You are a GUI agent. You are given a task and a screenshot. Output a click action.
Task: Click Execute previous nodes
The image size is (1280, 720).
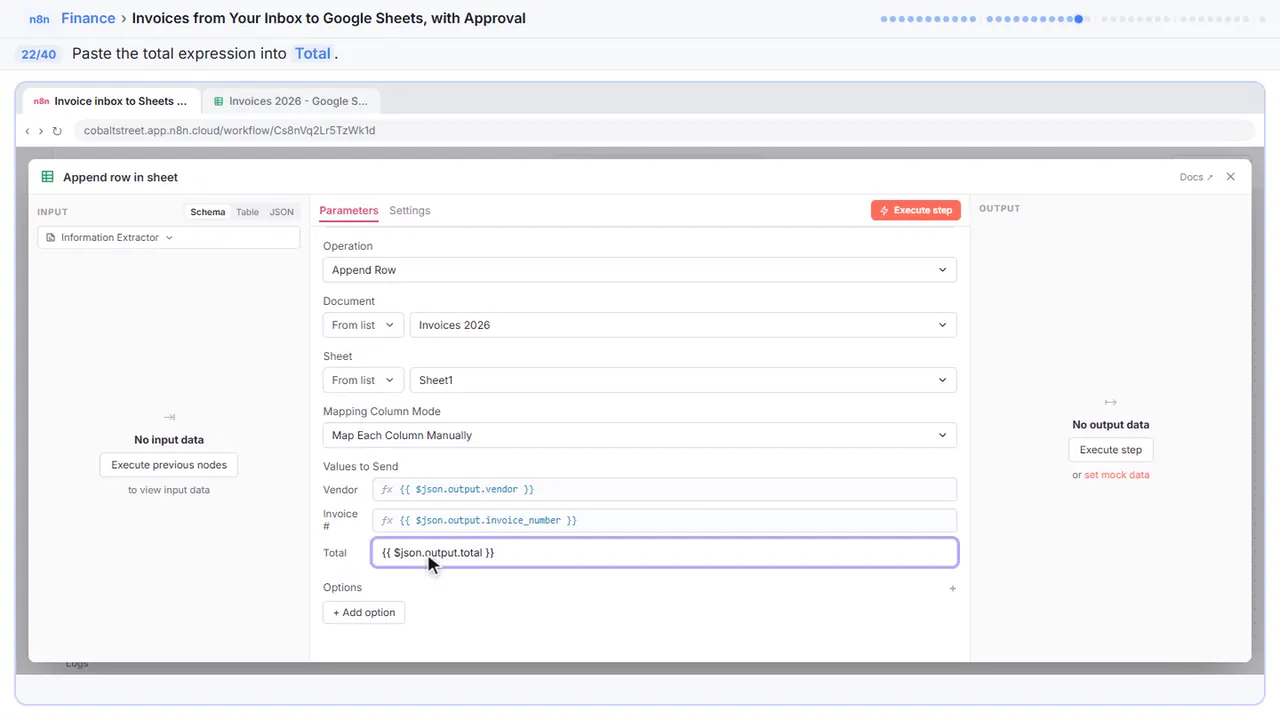pos(169,465)
